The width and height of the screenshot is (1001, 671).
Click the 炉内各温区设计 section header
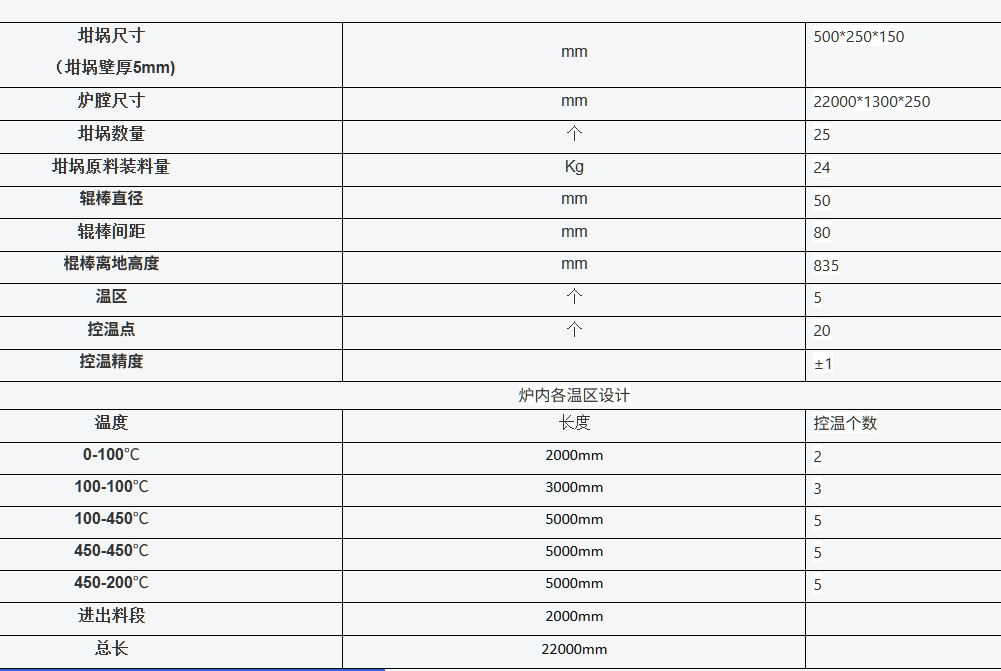click(x=574, y=395)
